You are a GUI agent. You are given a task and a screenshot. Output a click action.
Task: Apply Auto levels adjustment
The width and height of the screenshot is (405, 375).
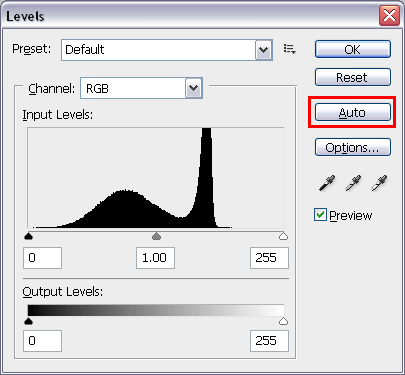tap(353, 112)
